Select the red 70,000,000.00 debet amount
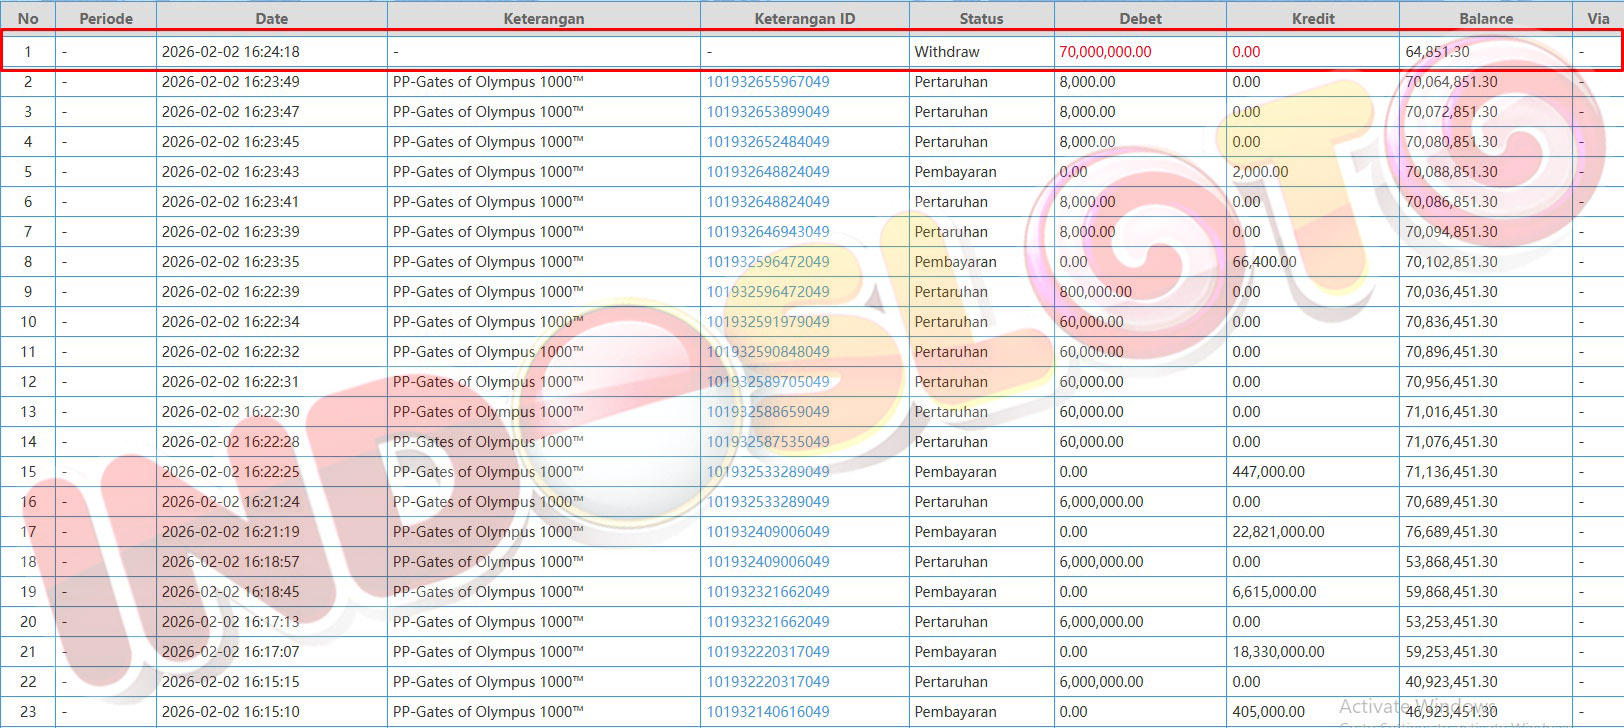 click(x=1105, y=52)
